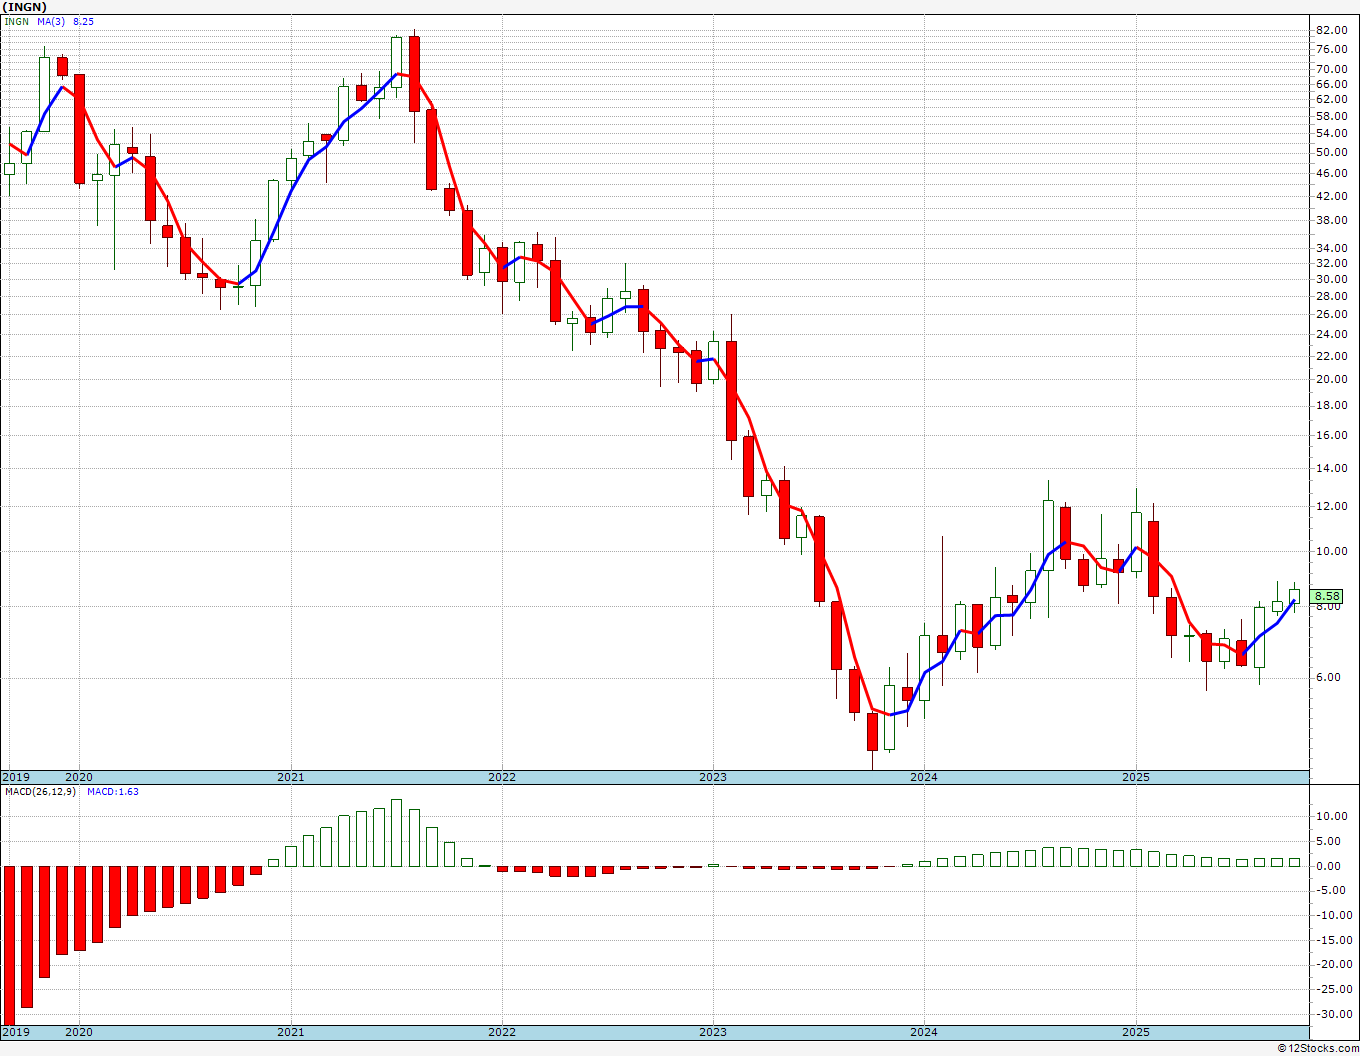Click the 66.00 price axis label
Viewport: 1360px width, 1056px height.
(1331, 84)
